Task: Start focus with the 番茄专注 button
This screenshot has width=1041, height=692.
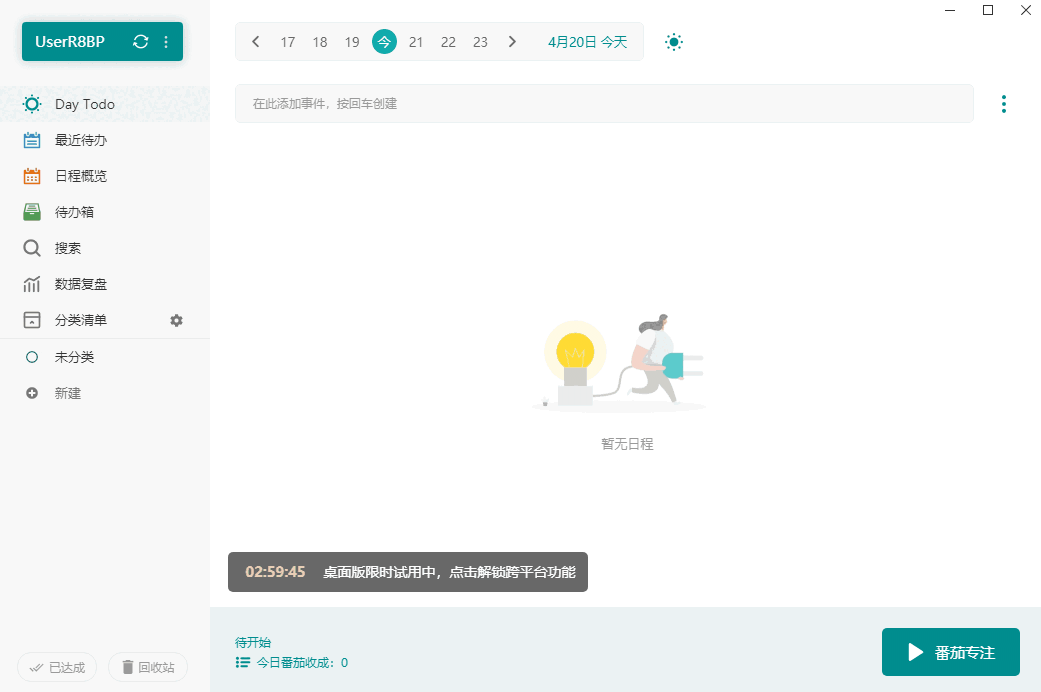Action: 950,652
